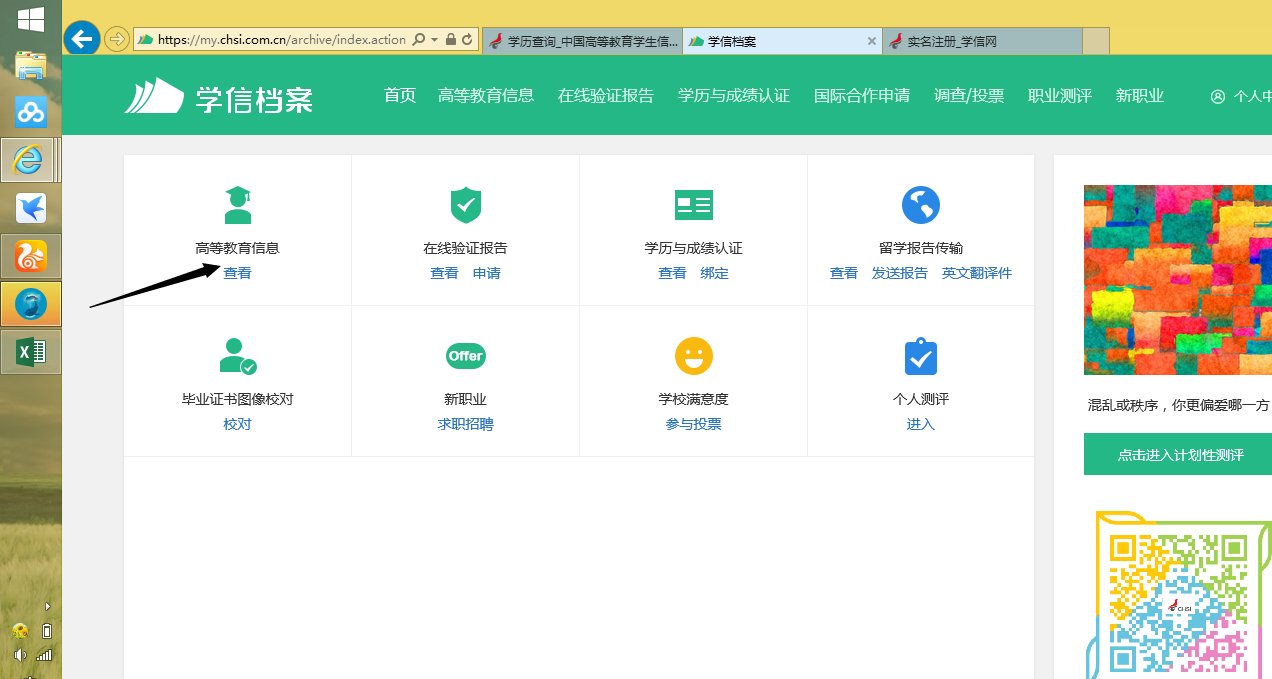Click the 学历与成绩认证 card icon
Screen dimensions: 1272x679
(693, 205)
